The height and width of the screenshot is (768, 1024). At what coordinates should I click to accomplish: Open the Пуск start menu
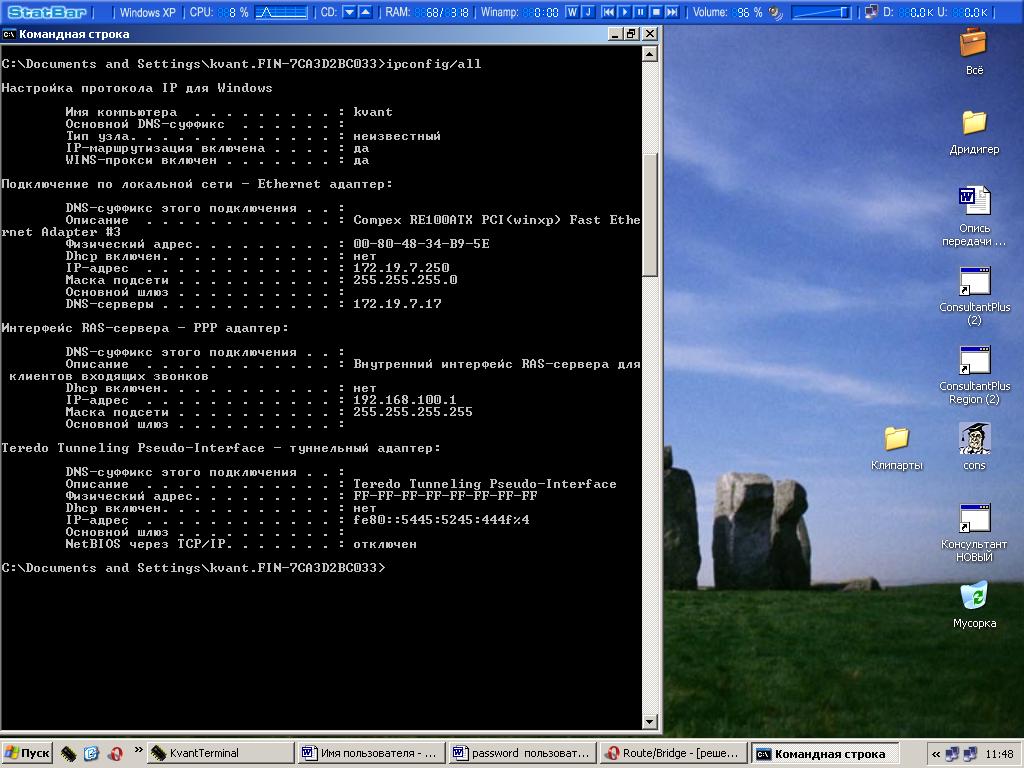point(27,753)
